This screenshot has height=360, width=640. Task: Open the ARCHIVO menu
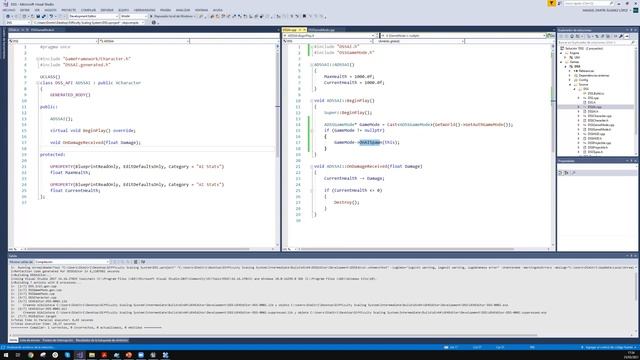(x=9, y=10)
